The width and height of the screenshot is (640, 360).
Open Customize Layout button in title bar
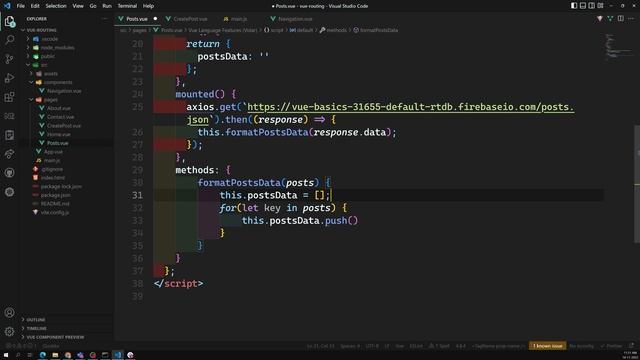coord(600,6)
